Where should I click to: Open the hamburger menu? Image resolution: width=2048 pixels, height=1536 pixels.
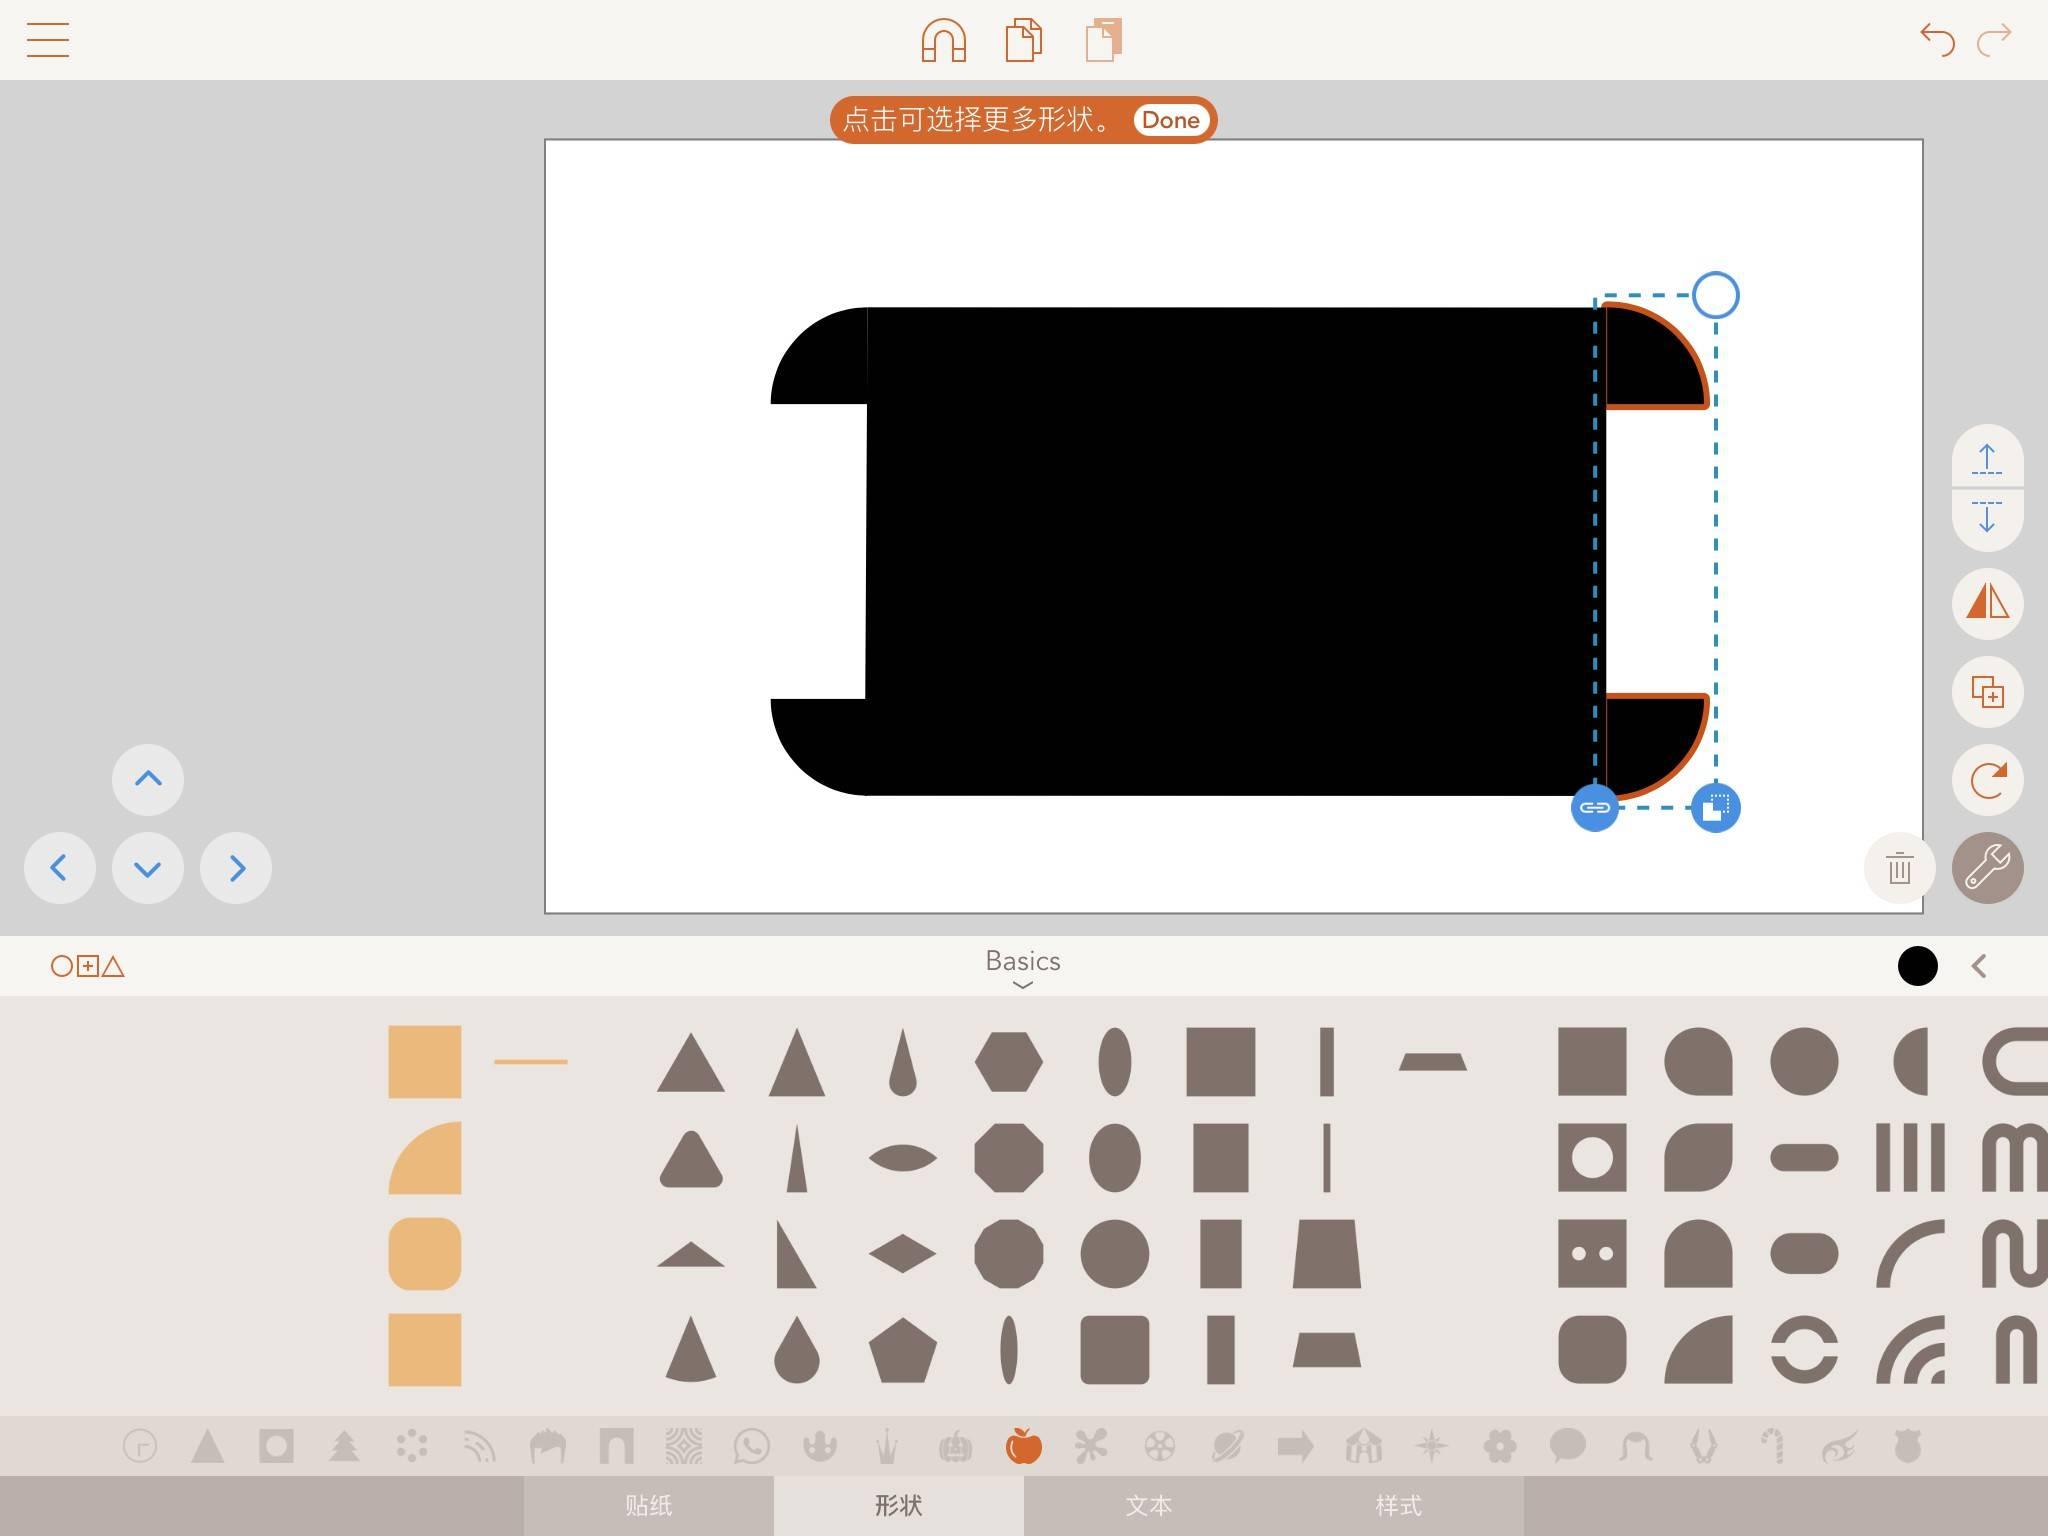point(48,40)
